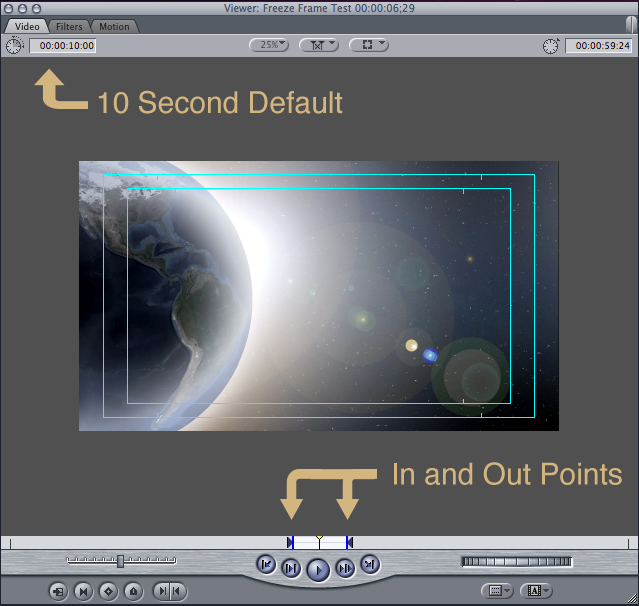The width and height of the screenshot is (639, 606).
Task: Click the 00:00:59:24 current timecode field
Action: point(599,46)
